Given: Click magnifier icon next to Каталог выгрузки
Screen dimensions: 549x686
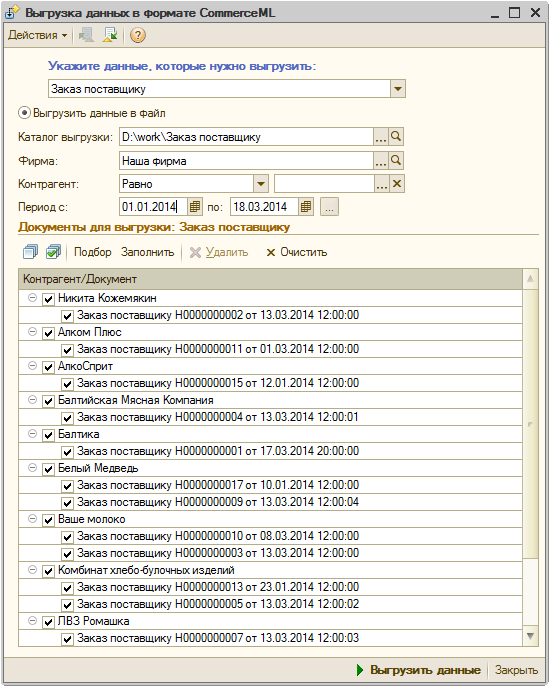Looking at the screenshot, I should (x=396, y=136).
